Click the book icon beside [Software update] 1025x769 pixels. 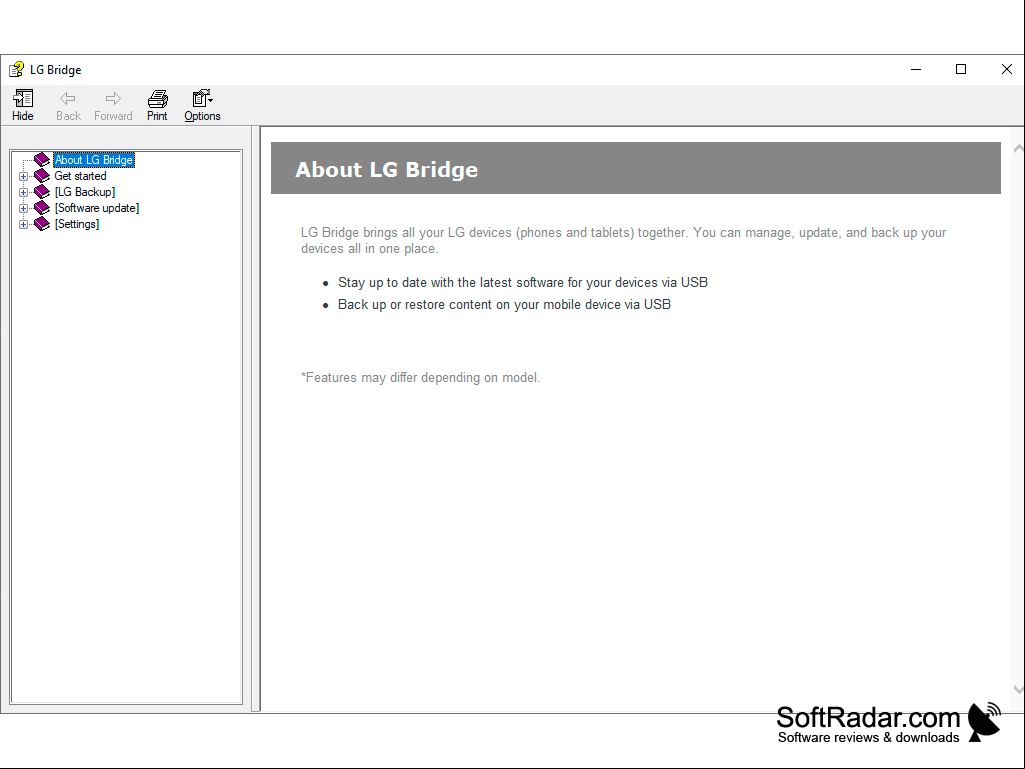coord(42,208)
